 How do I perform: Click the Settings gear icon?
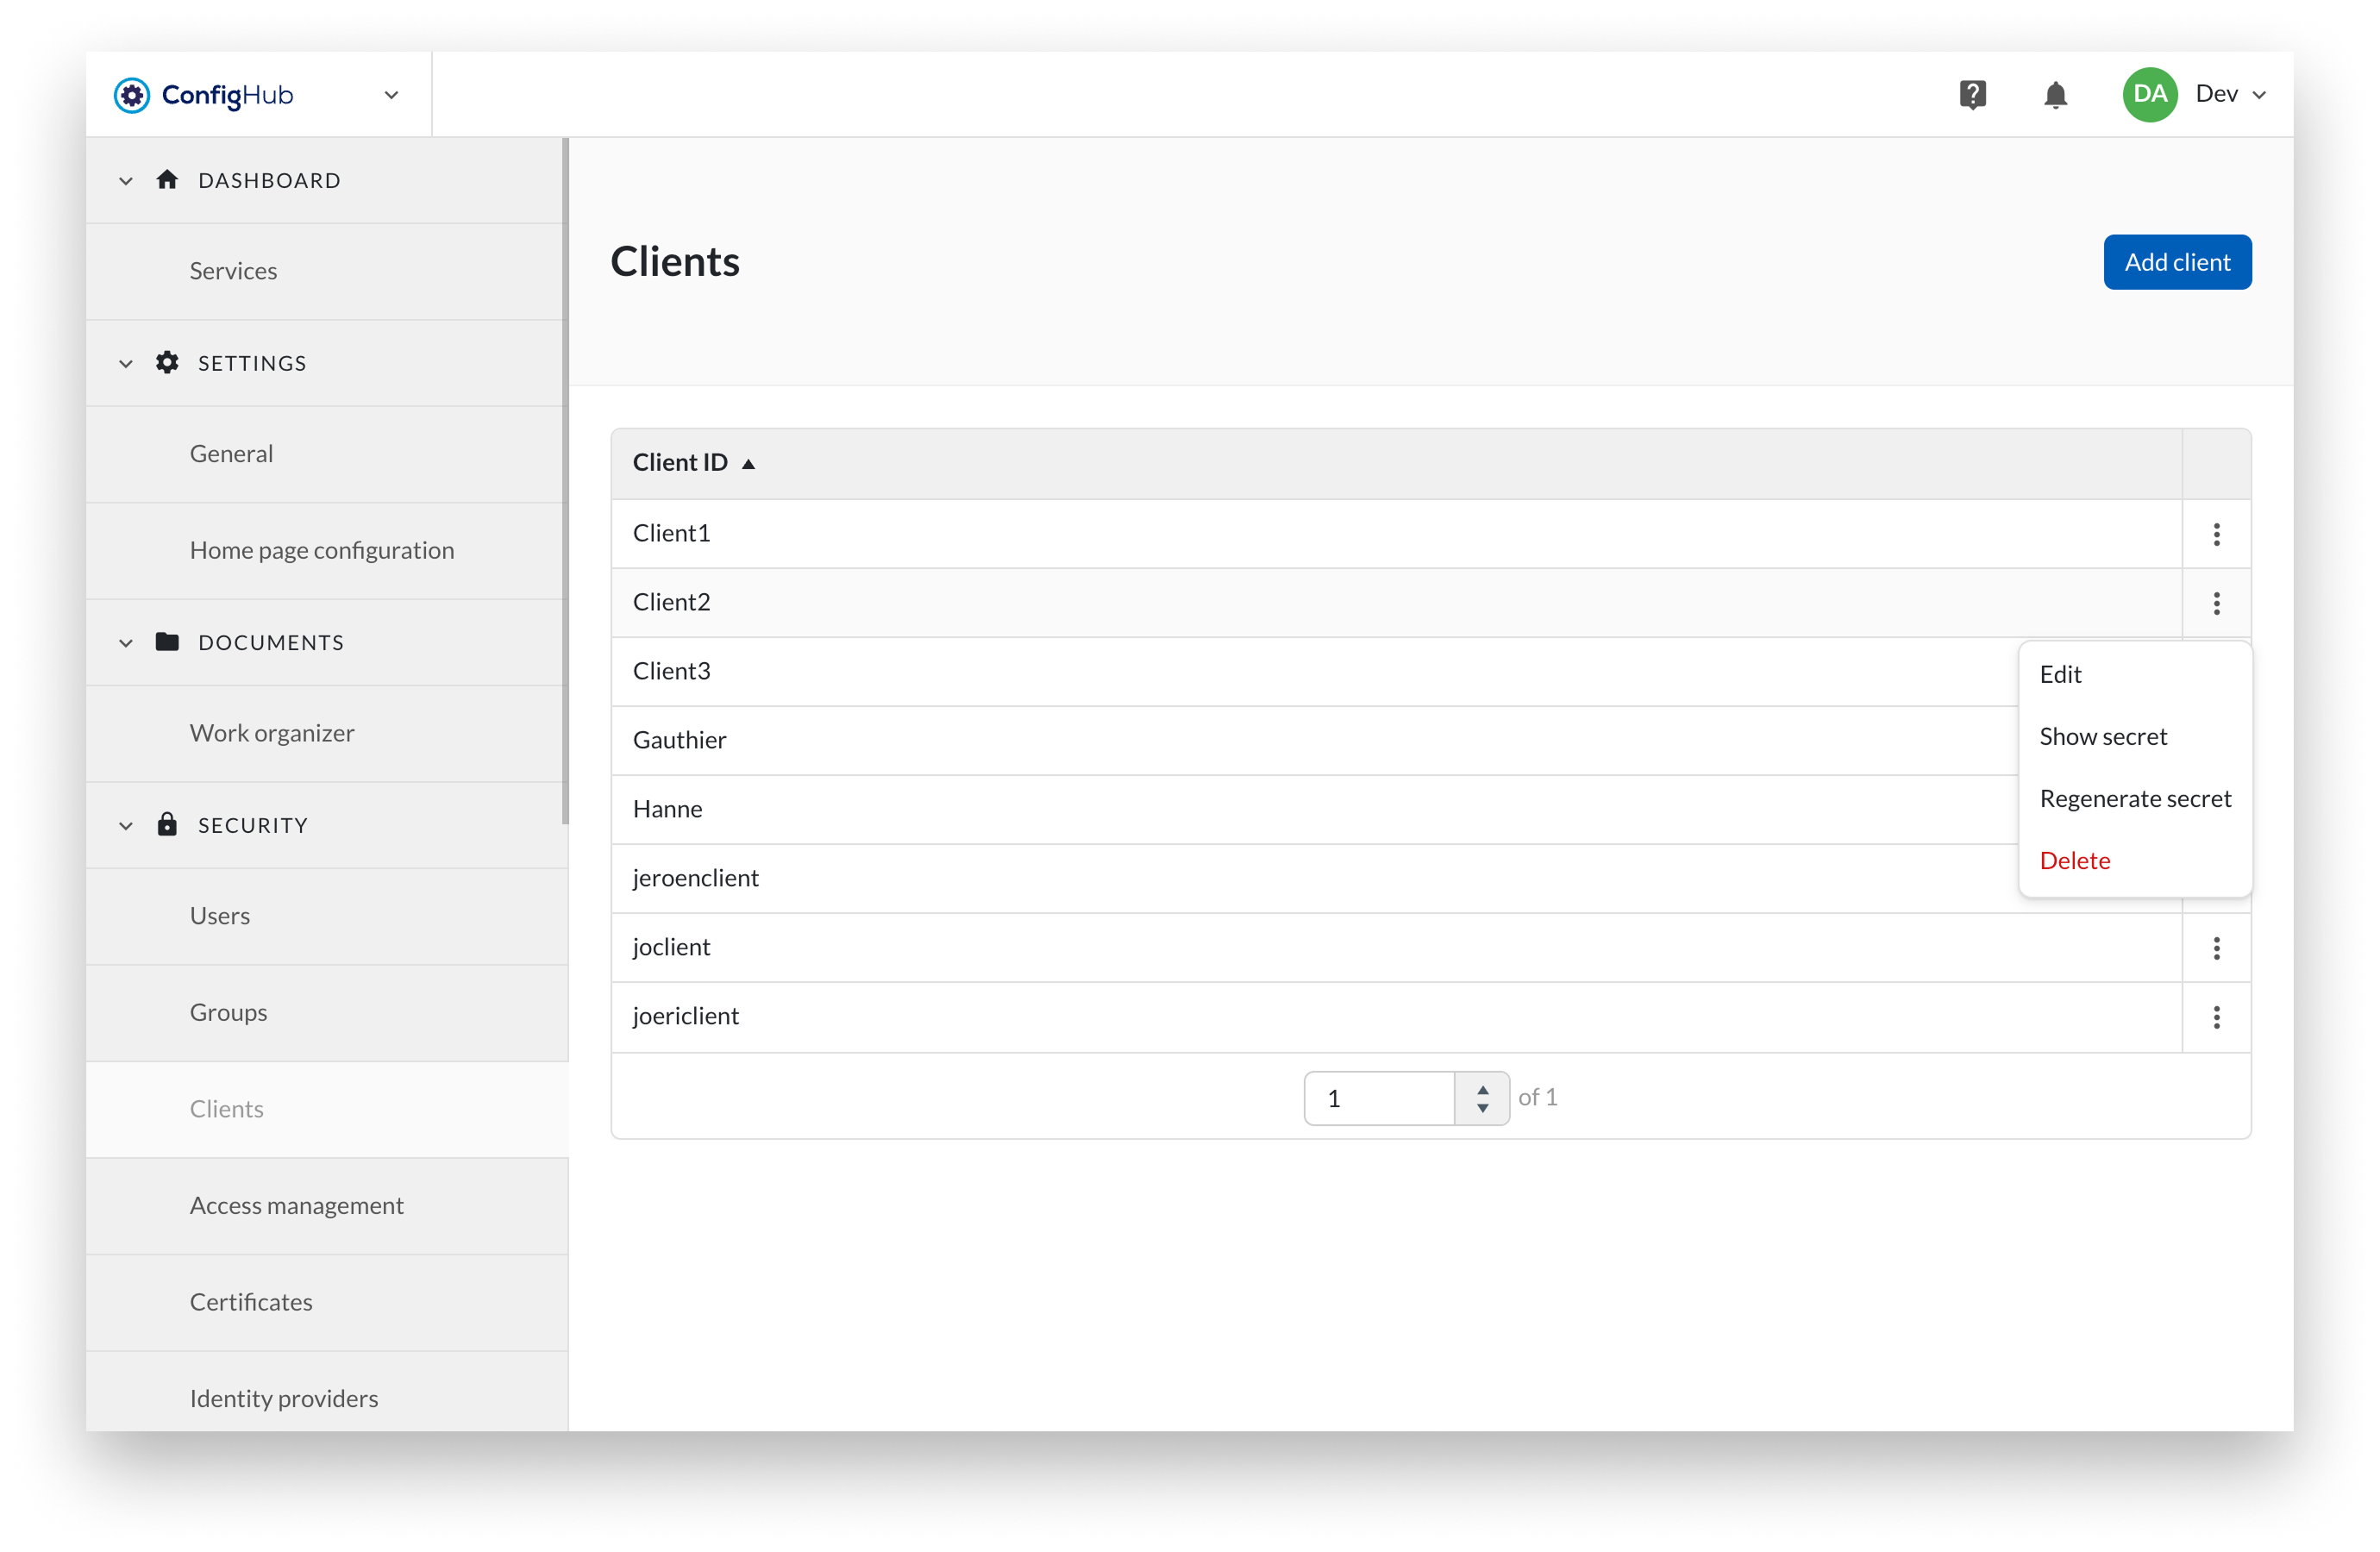(x=167, y=362)
